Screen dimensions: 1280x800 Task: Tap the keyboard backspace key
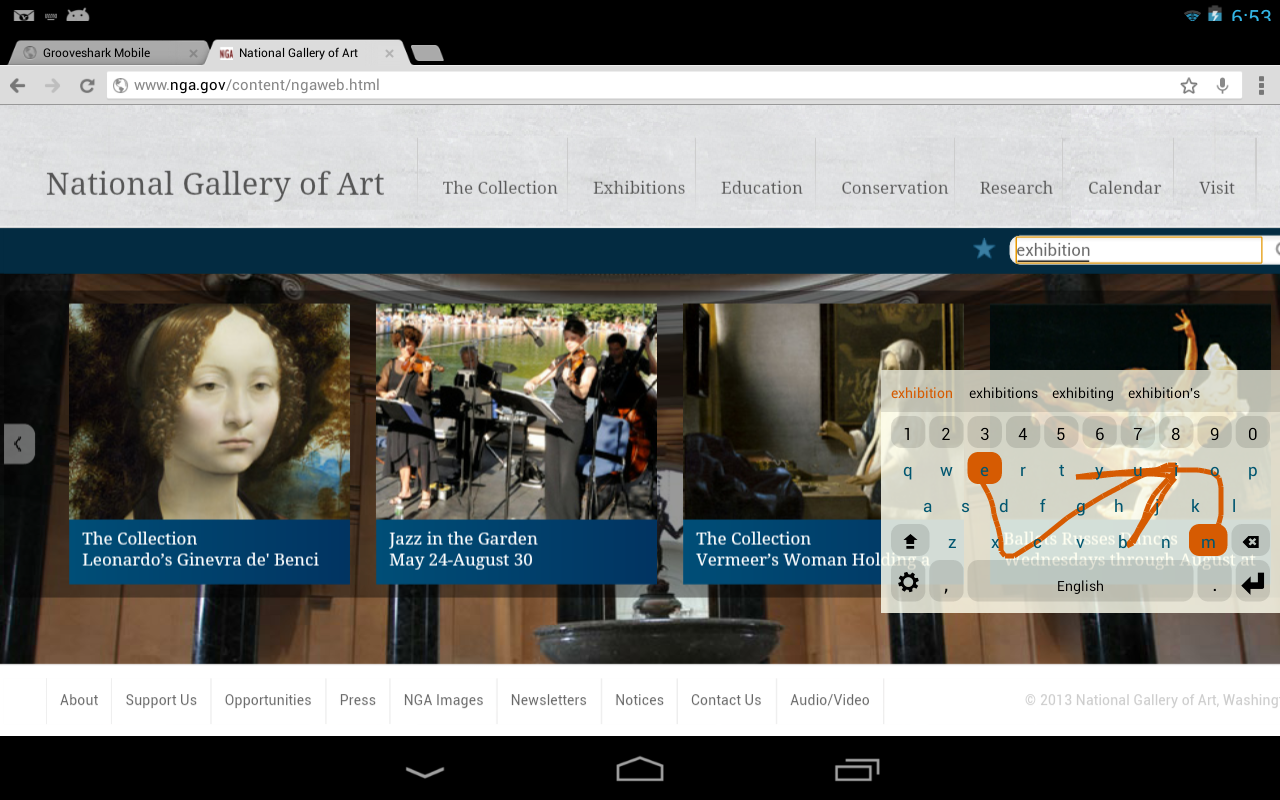[x=1251, y=541]
